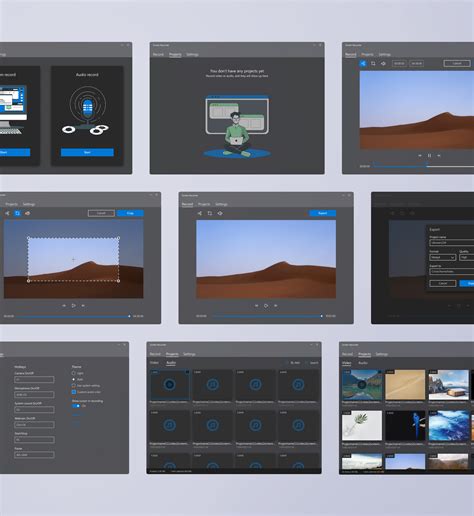The width and height of the screenshot is (474, 516).
Task: Click Cancel in the trim window toolbar
Action: [x=457, y=63]
